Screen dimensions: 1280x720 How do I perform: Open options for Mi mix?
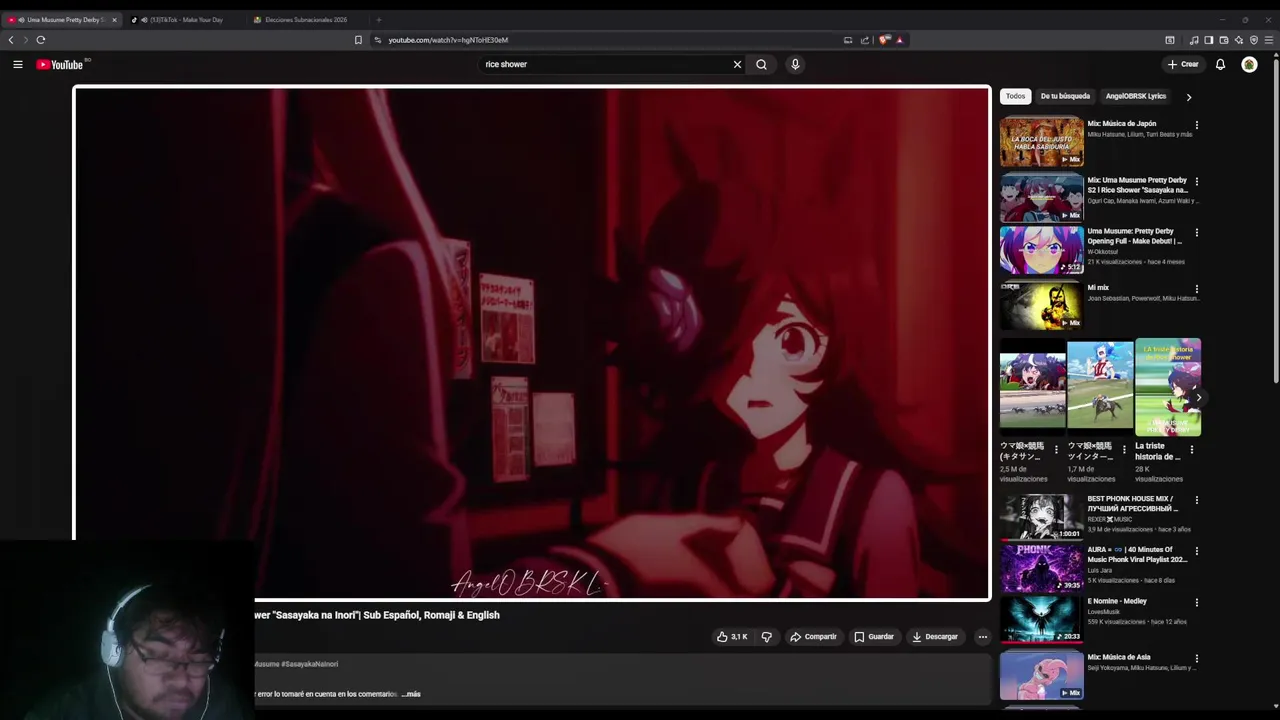[x=1197, y=289]
